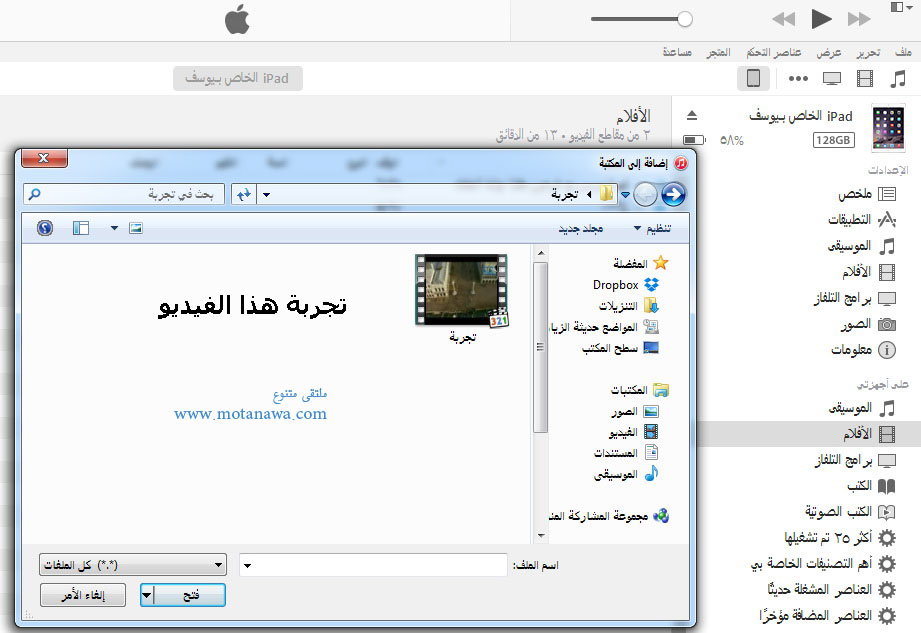This screenshot has width=921, height=633.
Task: Open file type filter كل الملفات dropdown
Action: (x=133, y=565)
